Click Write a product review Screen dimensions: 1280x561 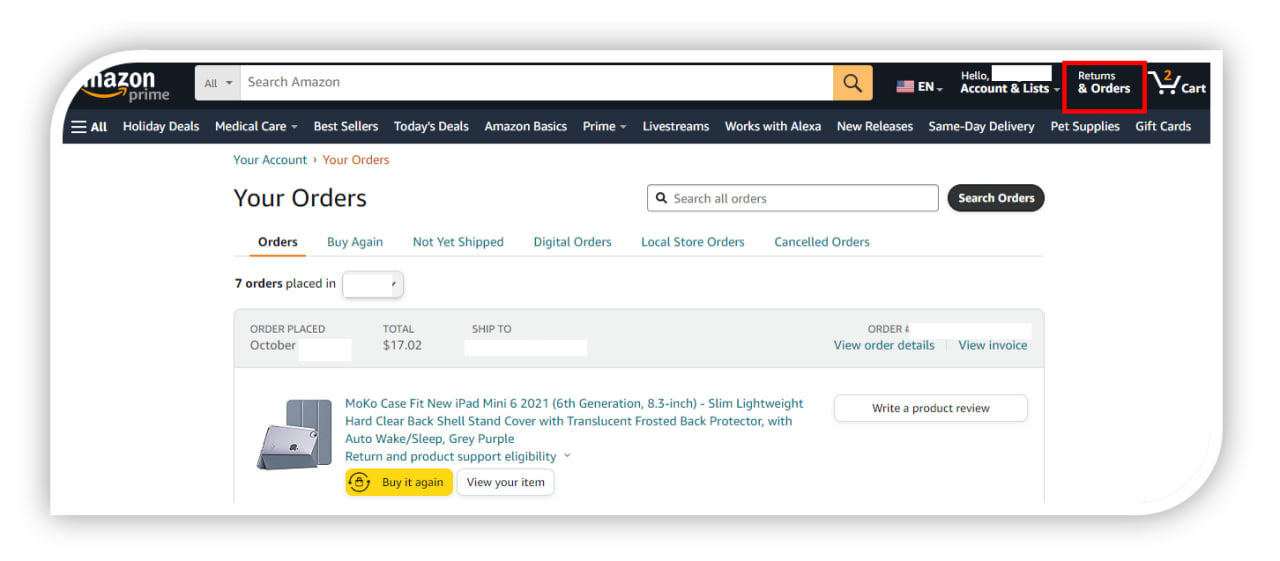[931, 408]
